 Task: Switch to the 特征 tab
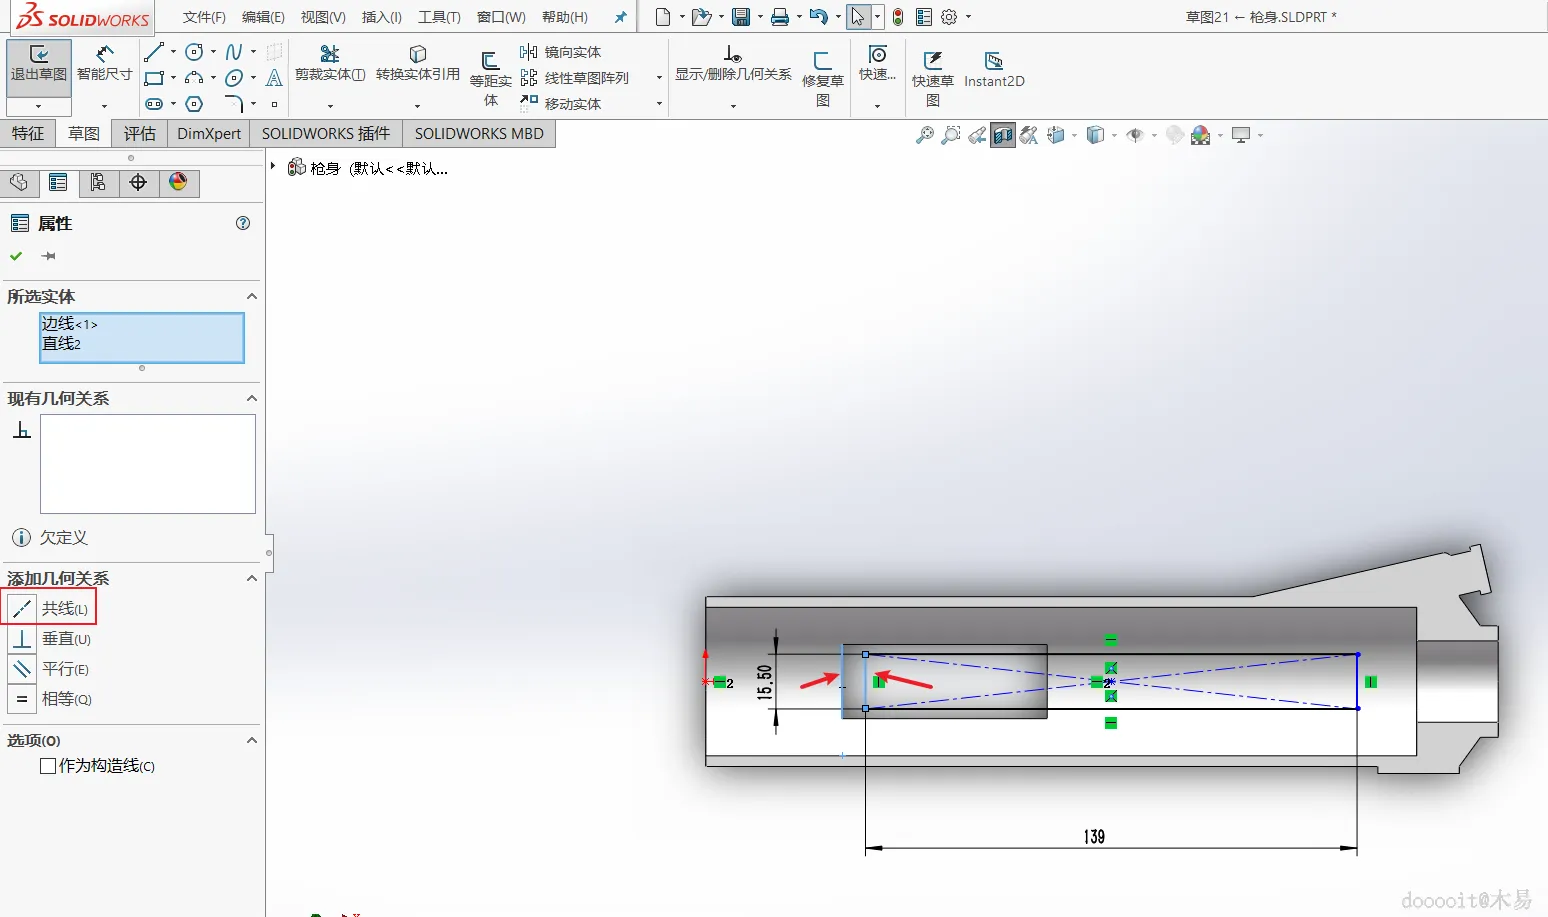pos(28,134)
